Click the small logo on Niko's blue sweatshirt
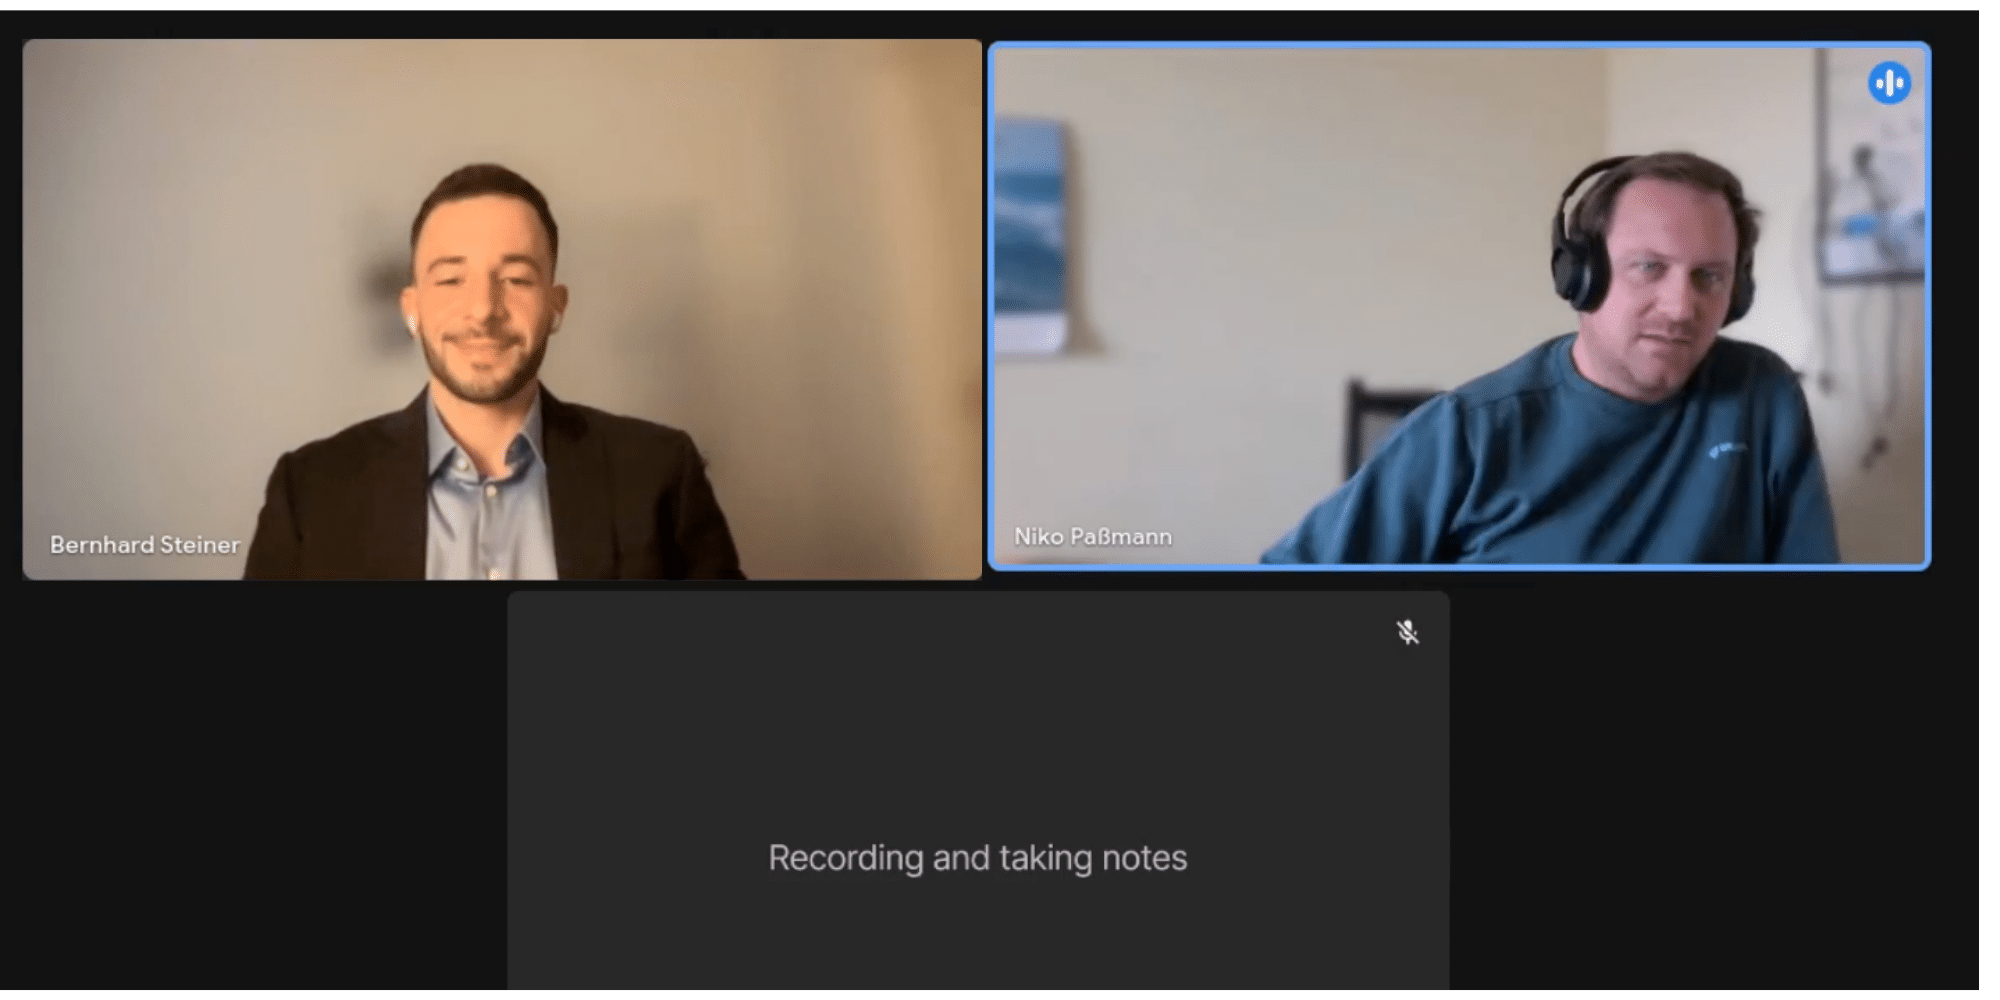 pos(1728,449)
